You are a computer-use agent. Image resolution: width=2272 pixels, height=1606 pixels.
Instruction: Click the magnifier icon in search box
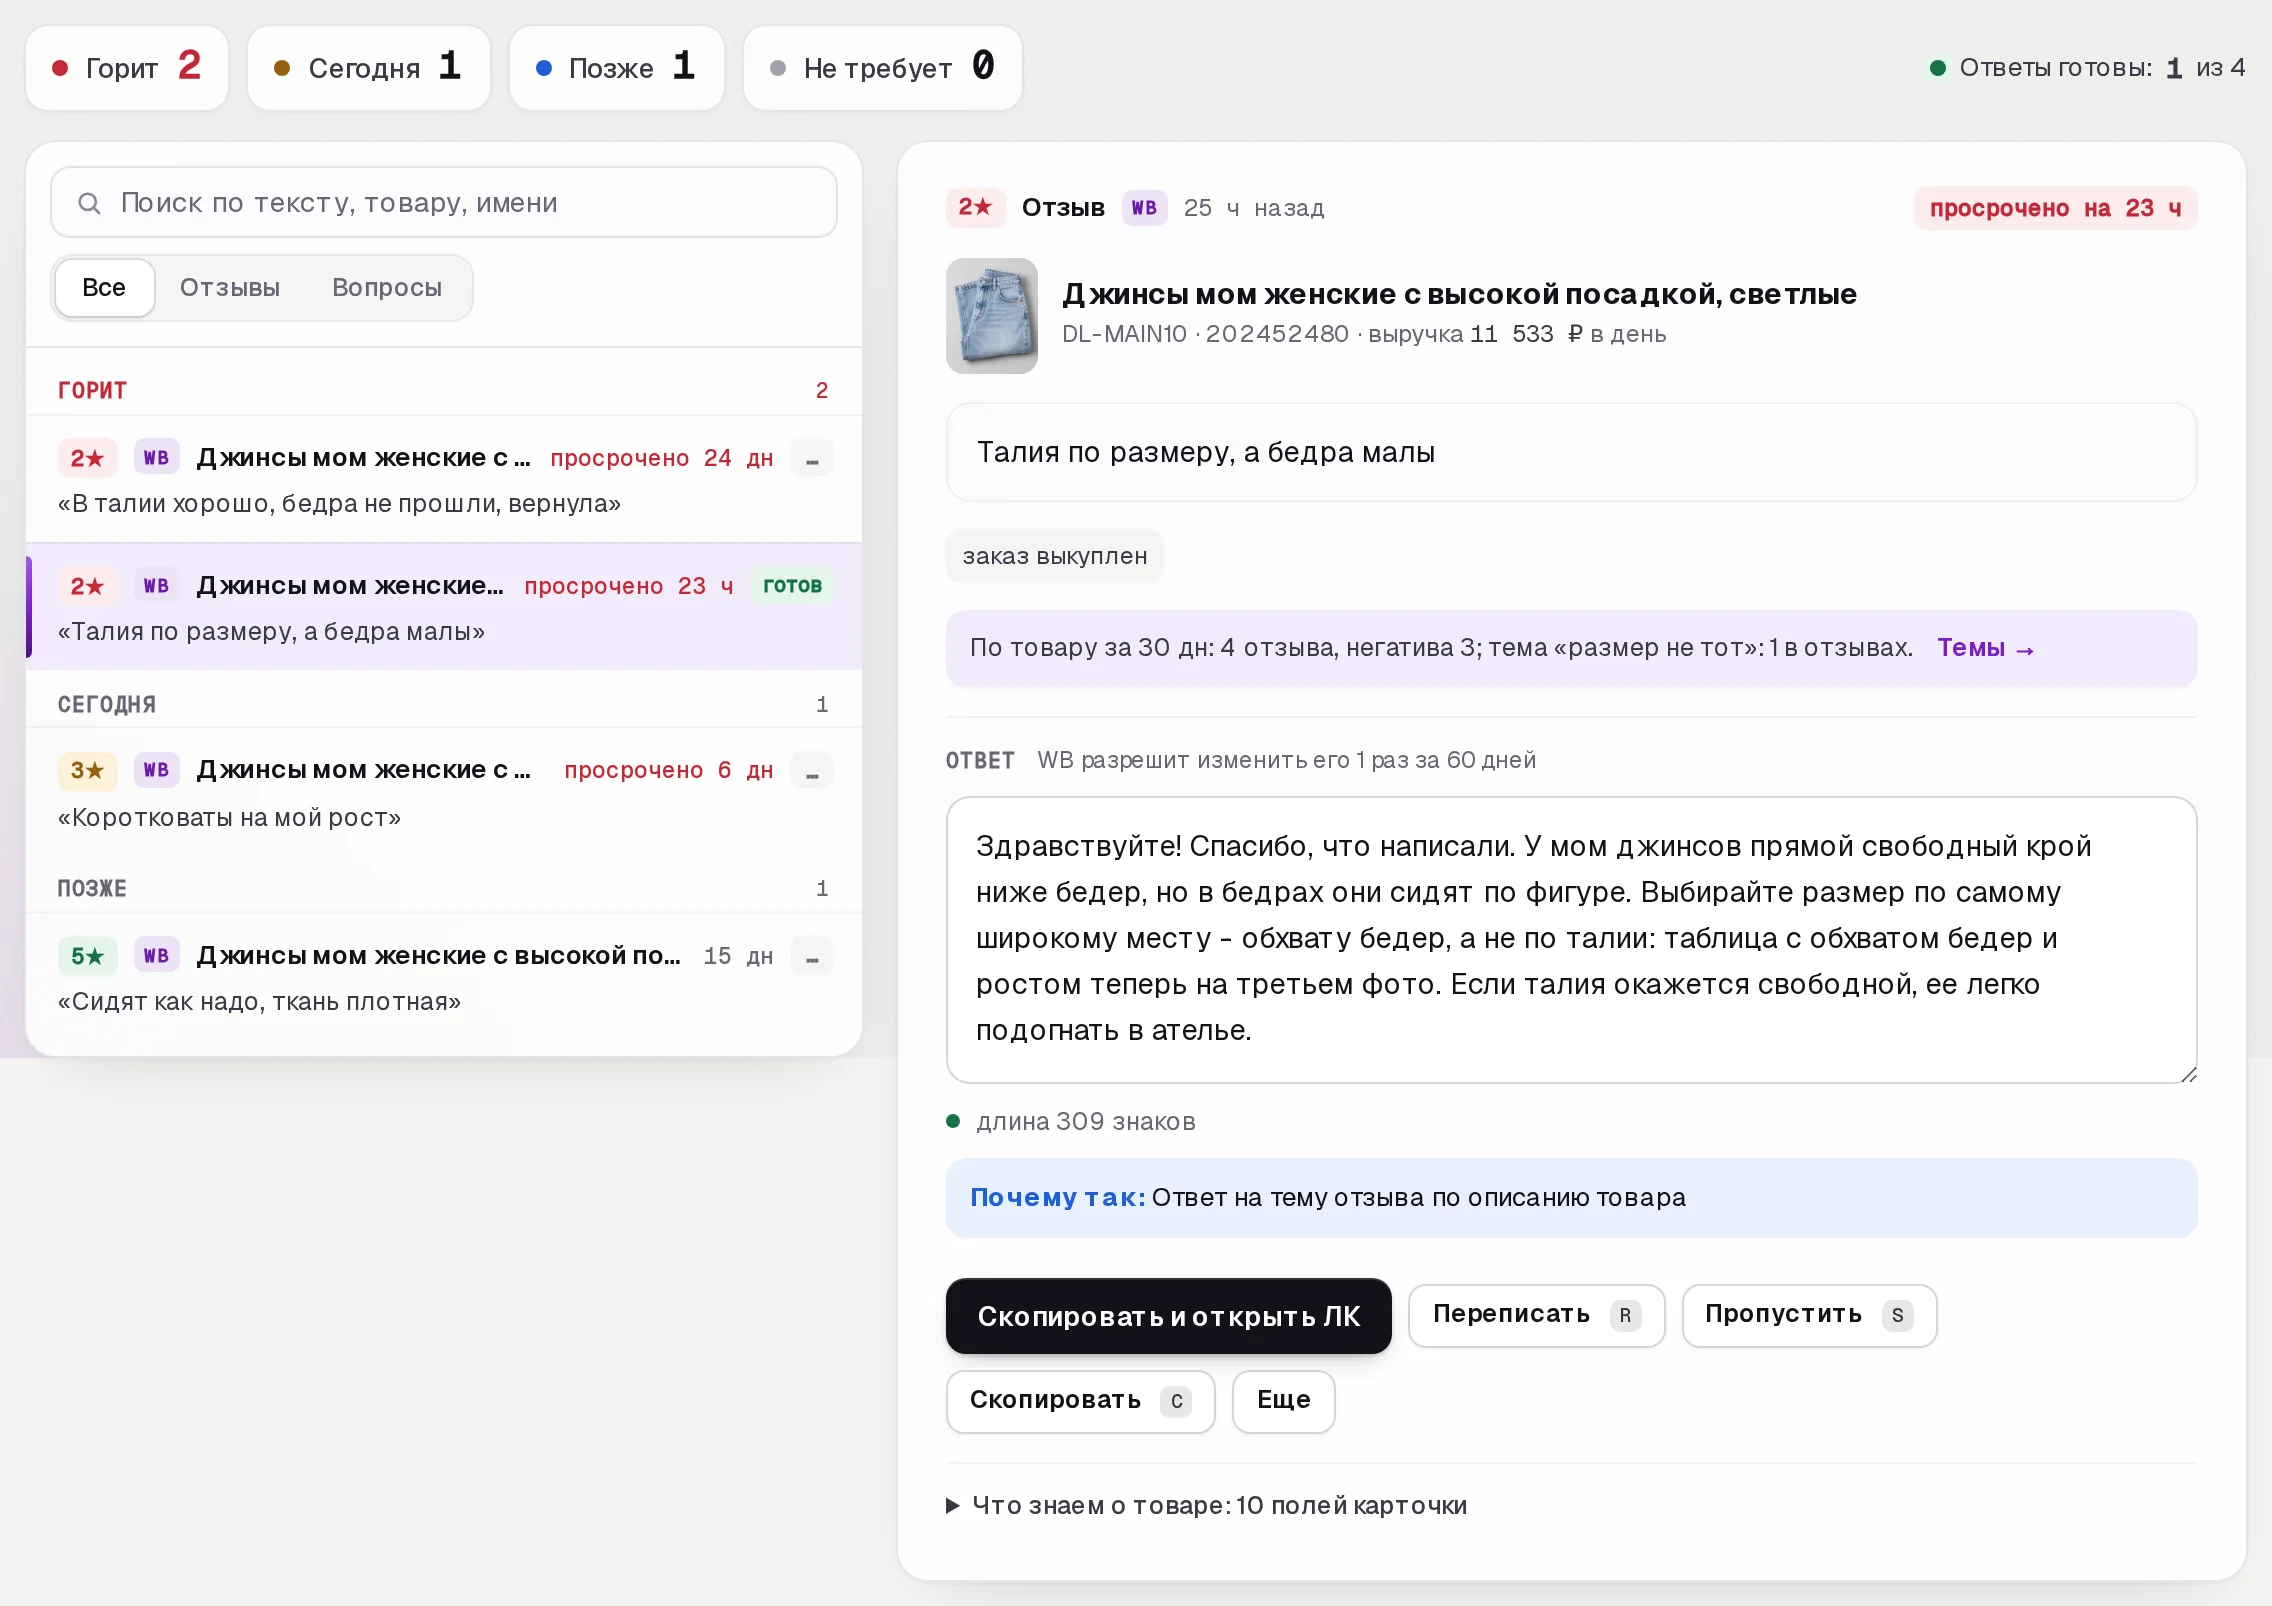(89, 203)
